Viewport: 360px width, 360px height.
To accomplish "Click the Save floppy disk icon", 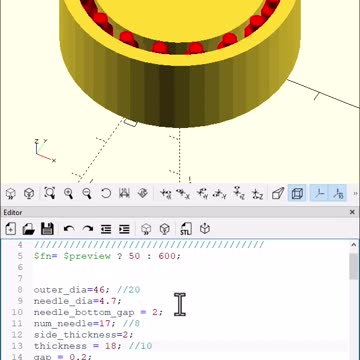I will [47, 229].
